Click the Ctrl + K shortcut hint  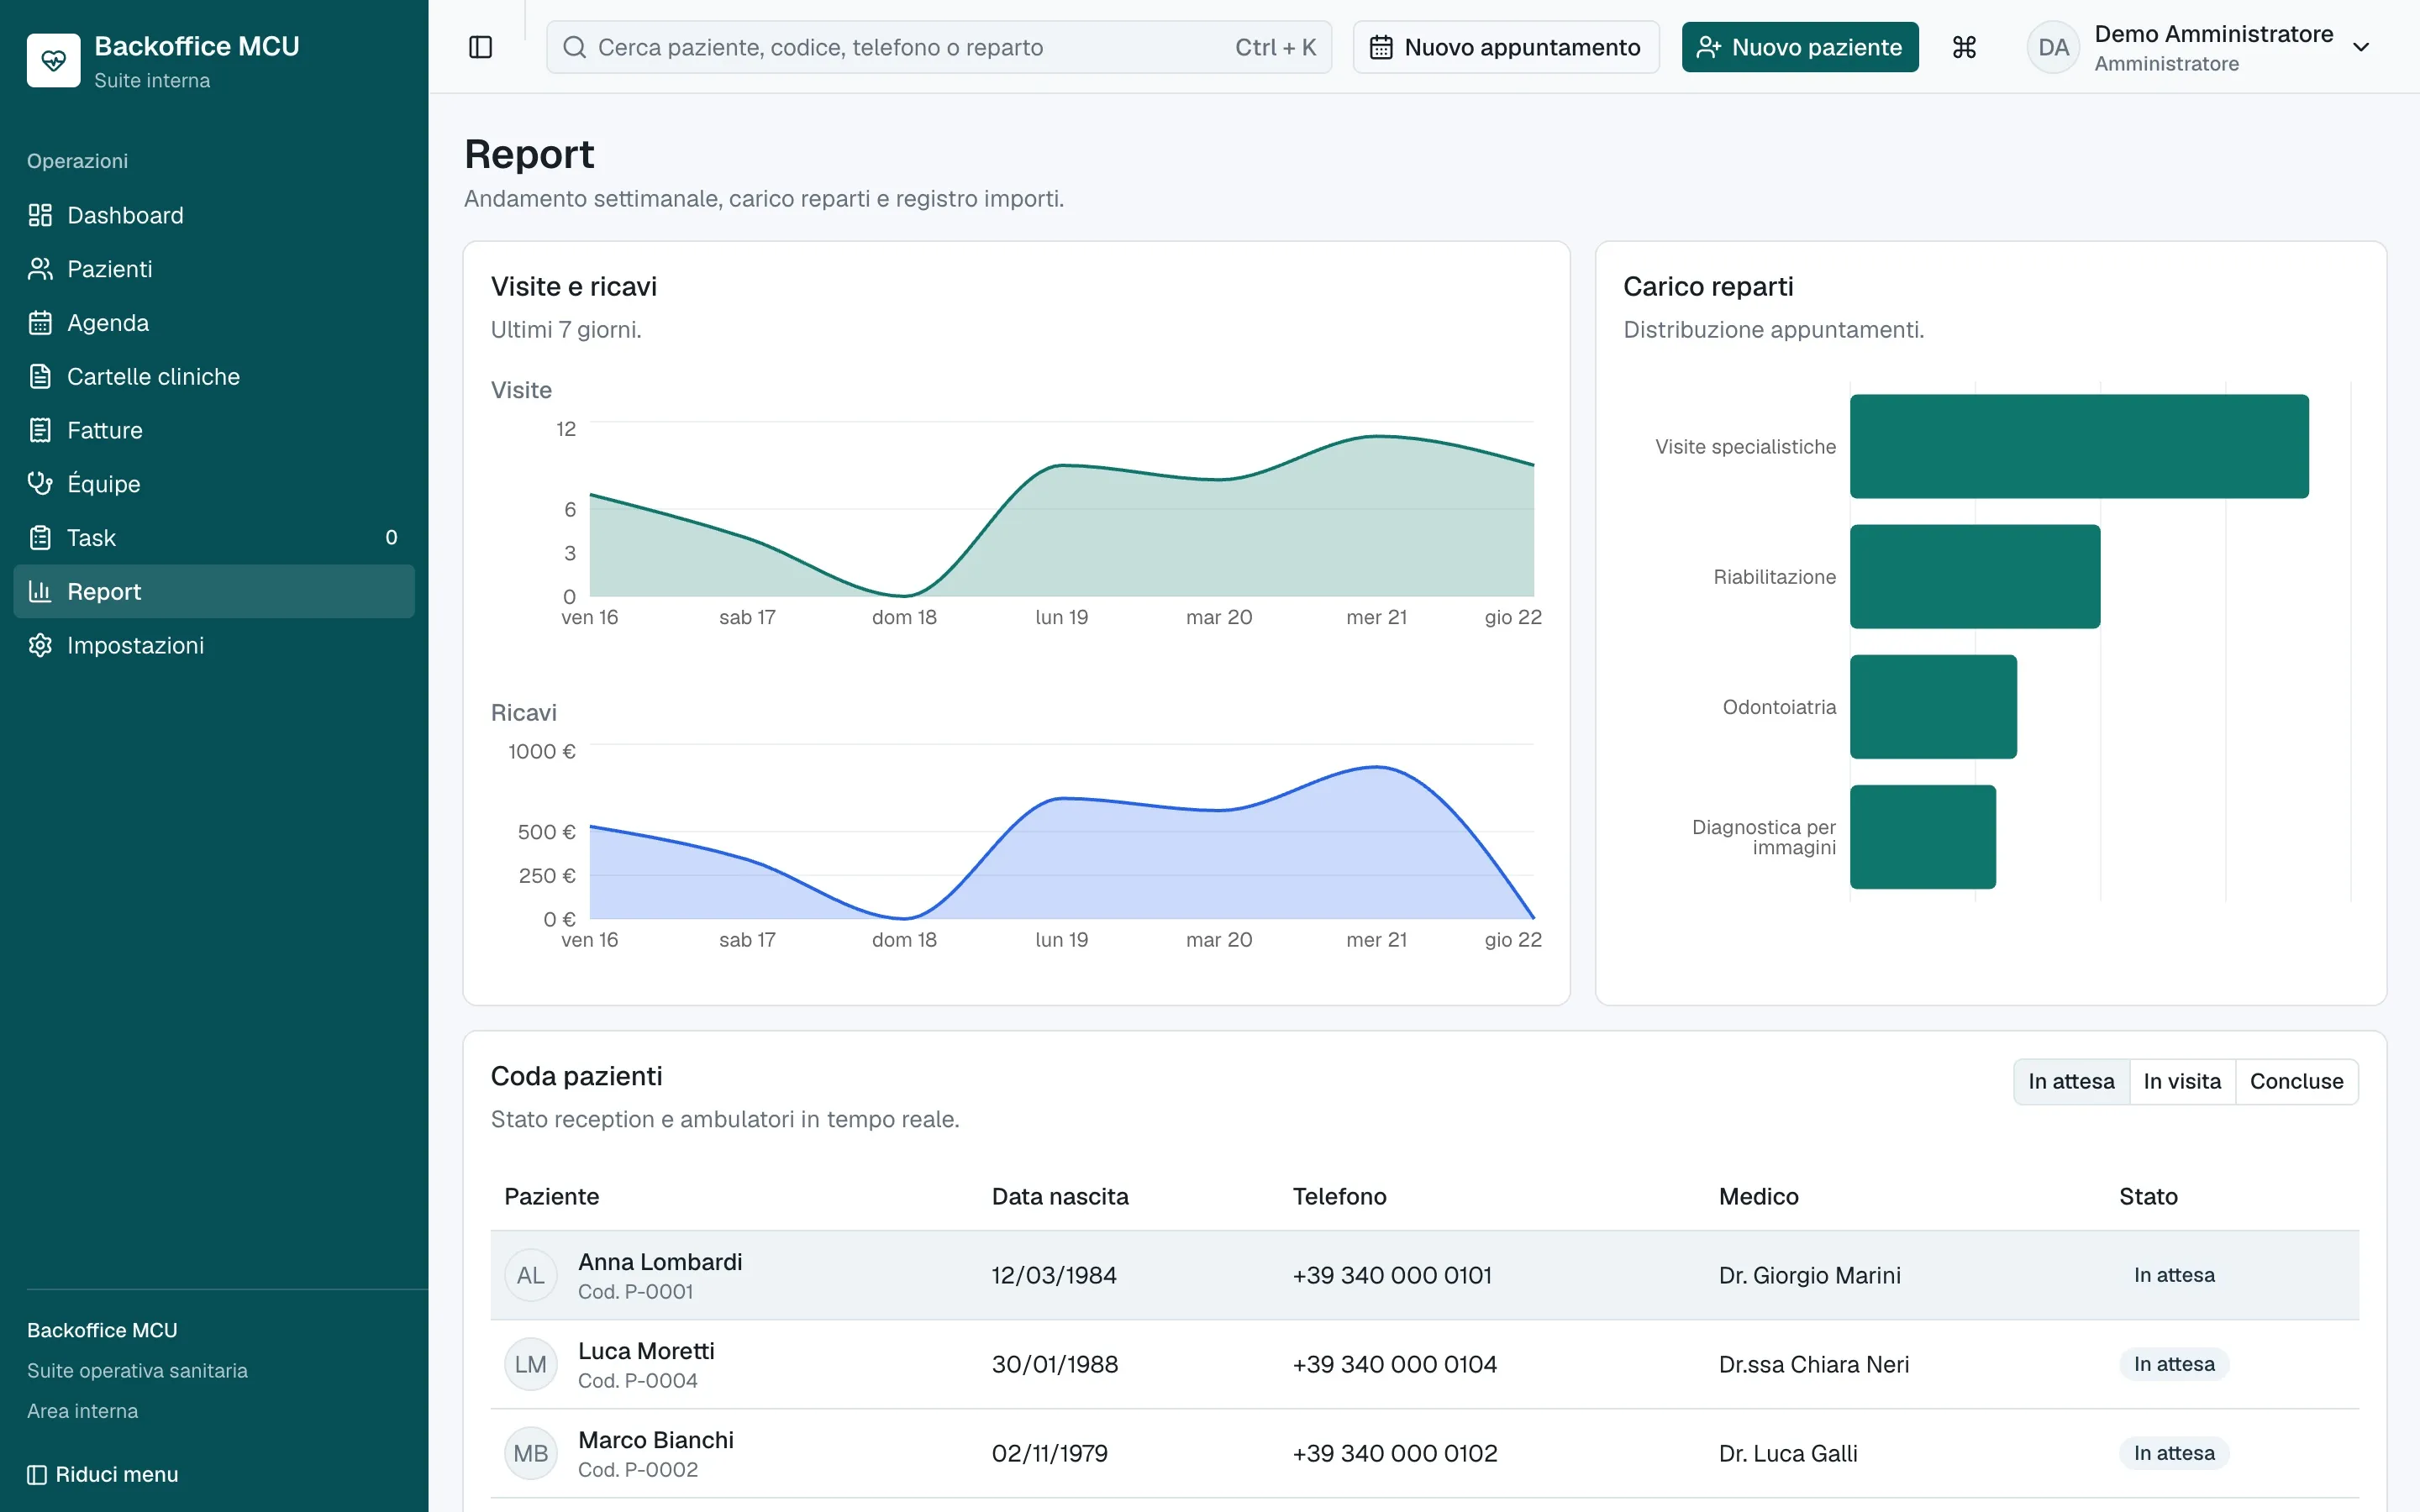pos(1275,47)
